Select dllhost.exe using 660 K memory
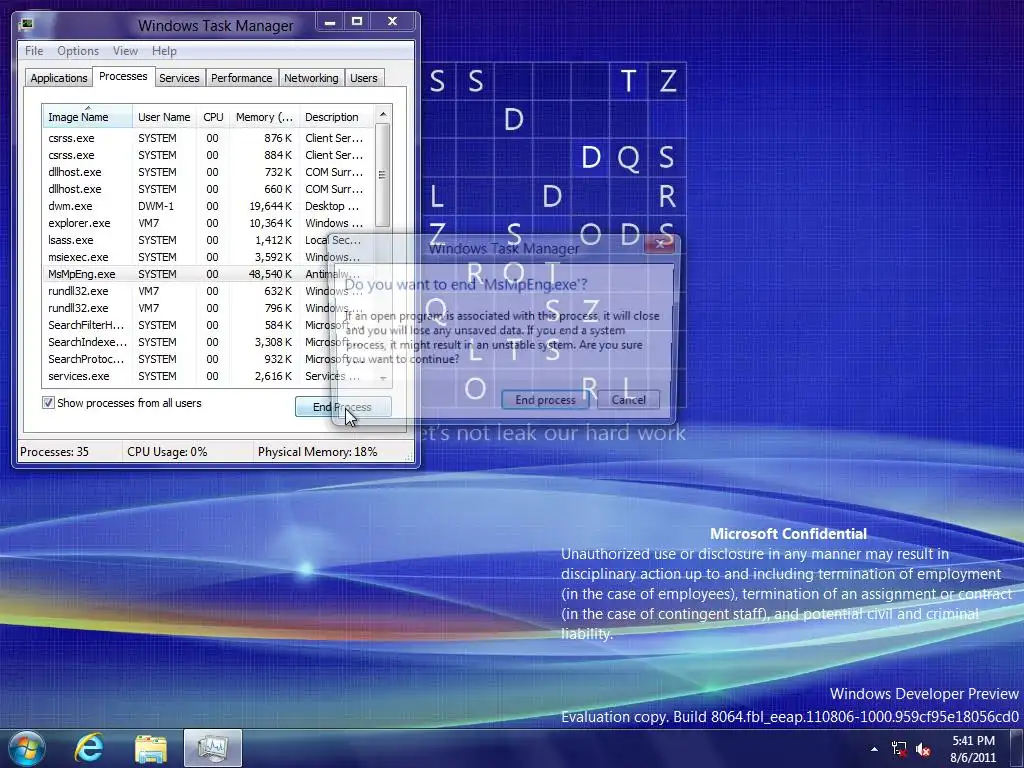Image resolution: width=1024 pixels, height=768 pixels. pyautogui.click(x=208, y=189)
